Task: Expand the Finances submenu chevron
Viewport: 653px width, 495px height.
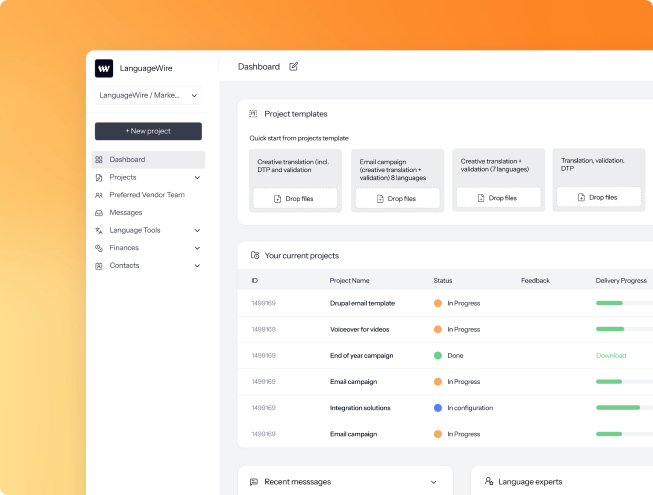Action: click(197, 248)
